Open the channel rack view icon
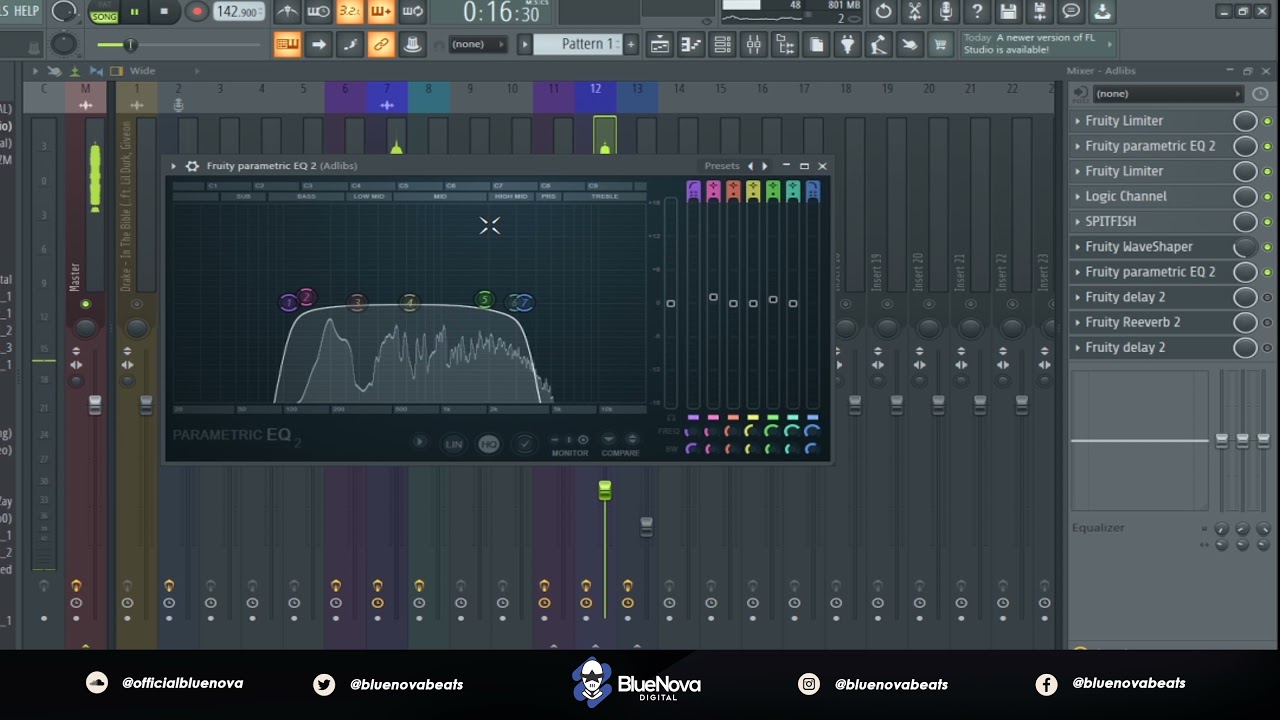1280x720 pixels. (722, 44)
